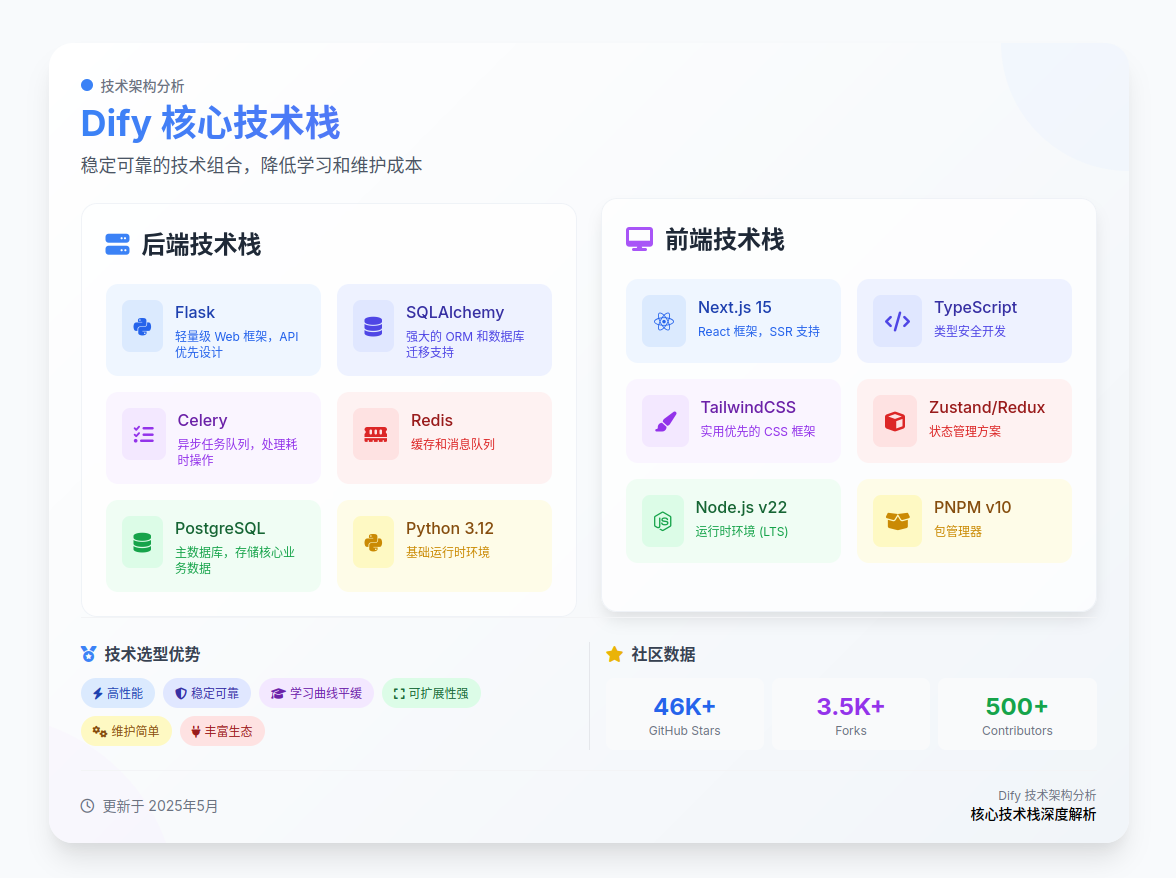Click the PNPM open box icon
This screenshot has width=1176, height=878.
(898, 521)
